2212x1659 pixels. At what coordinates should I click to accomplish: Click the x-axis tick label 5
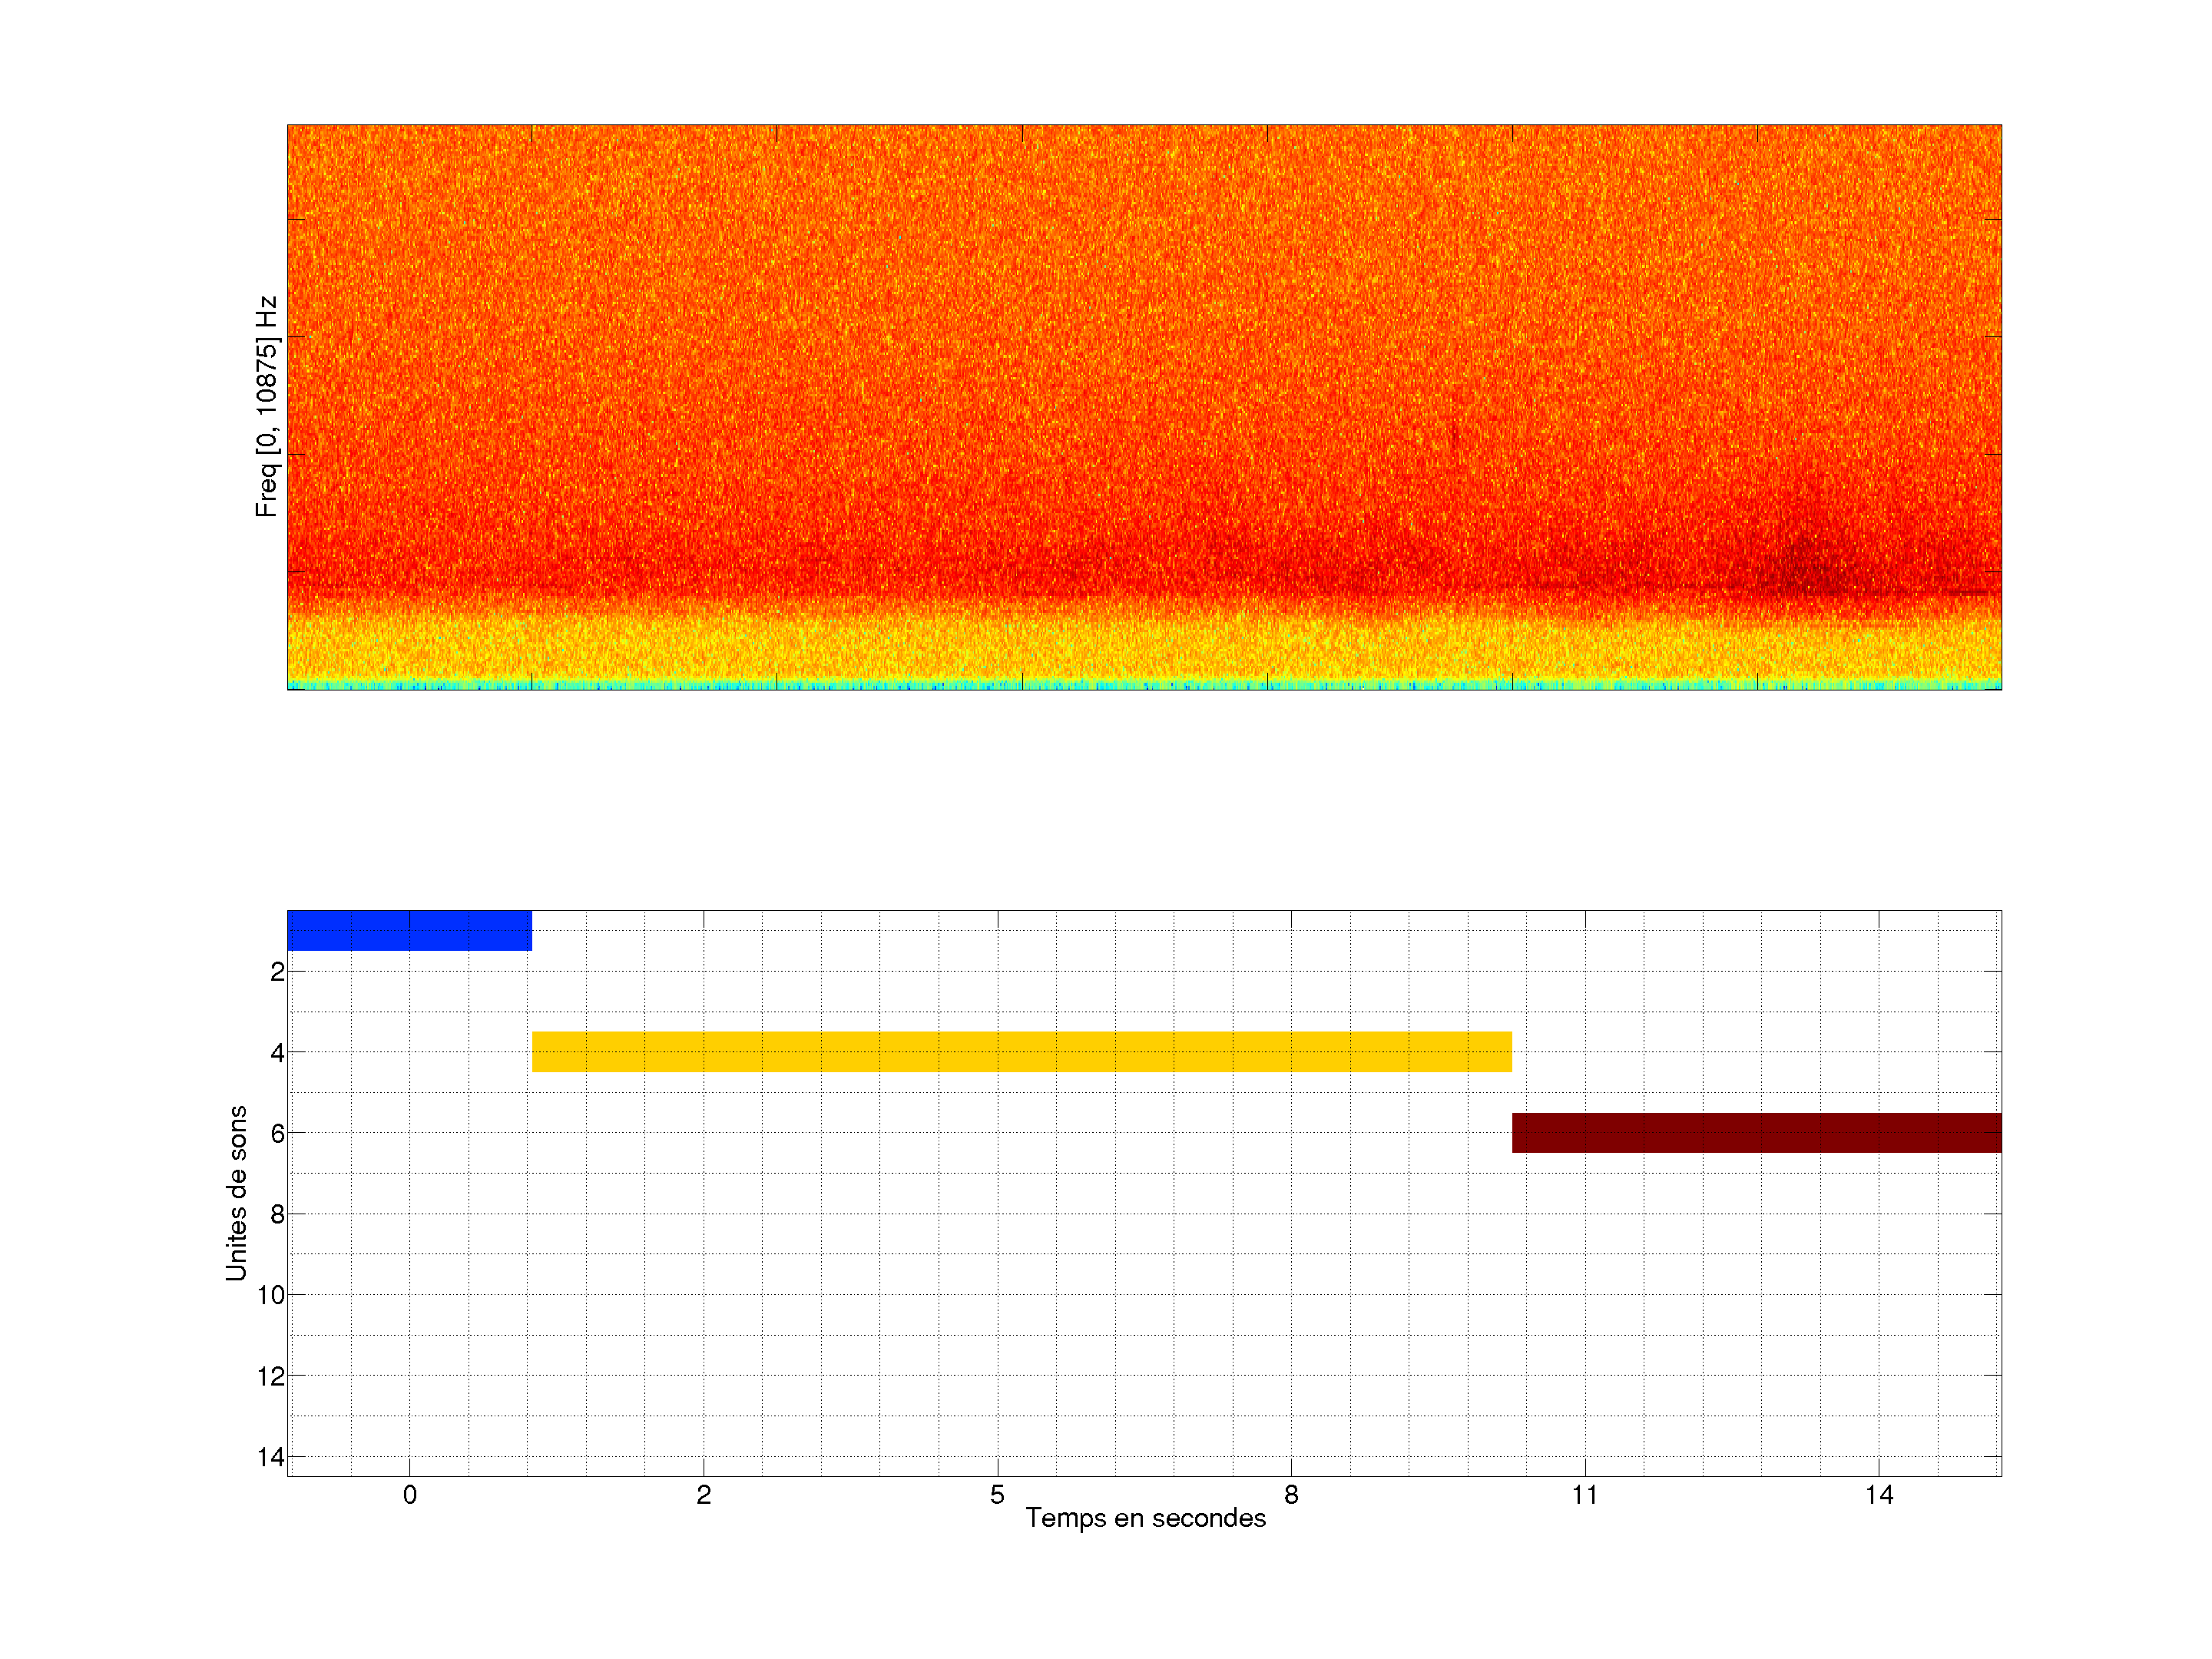point(997,1495)
